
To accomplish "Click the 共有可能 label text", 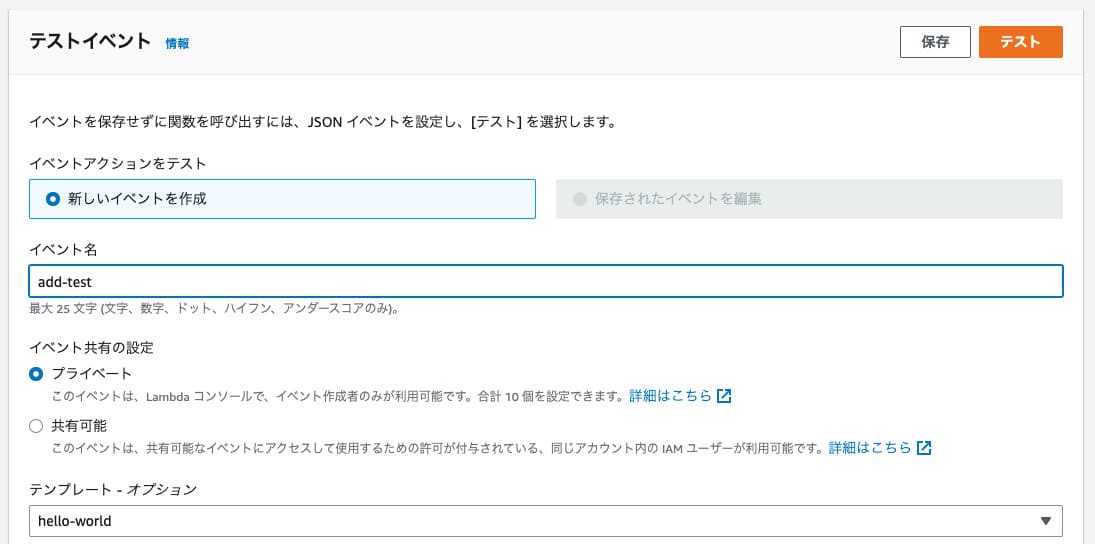I will click(79, 426).
